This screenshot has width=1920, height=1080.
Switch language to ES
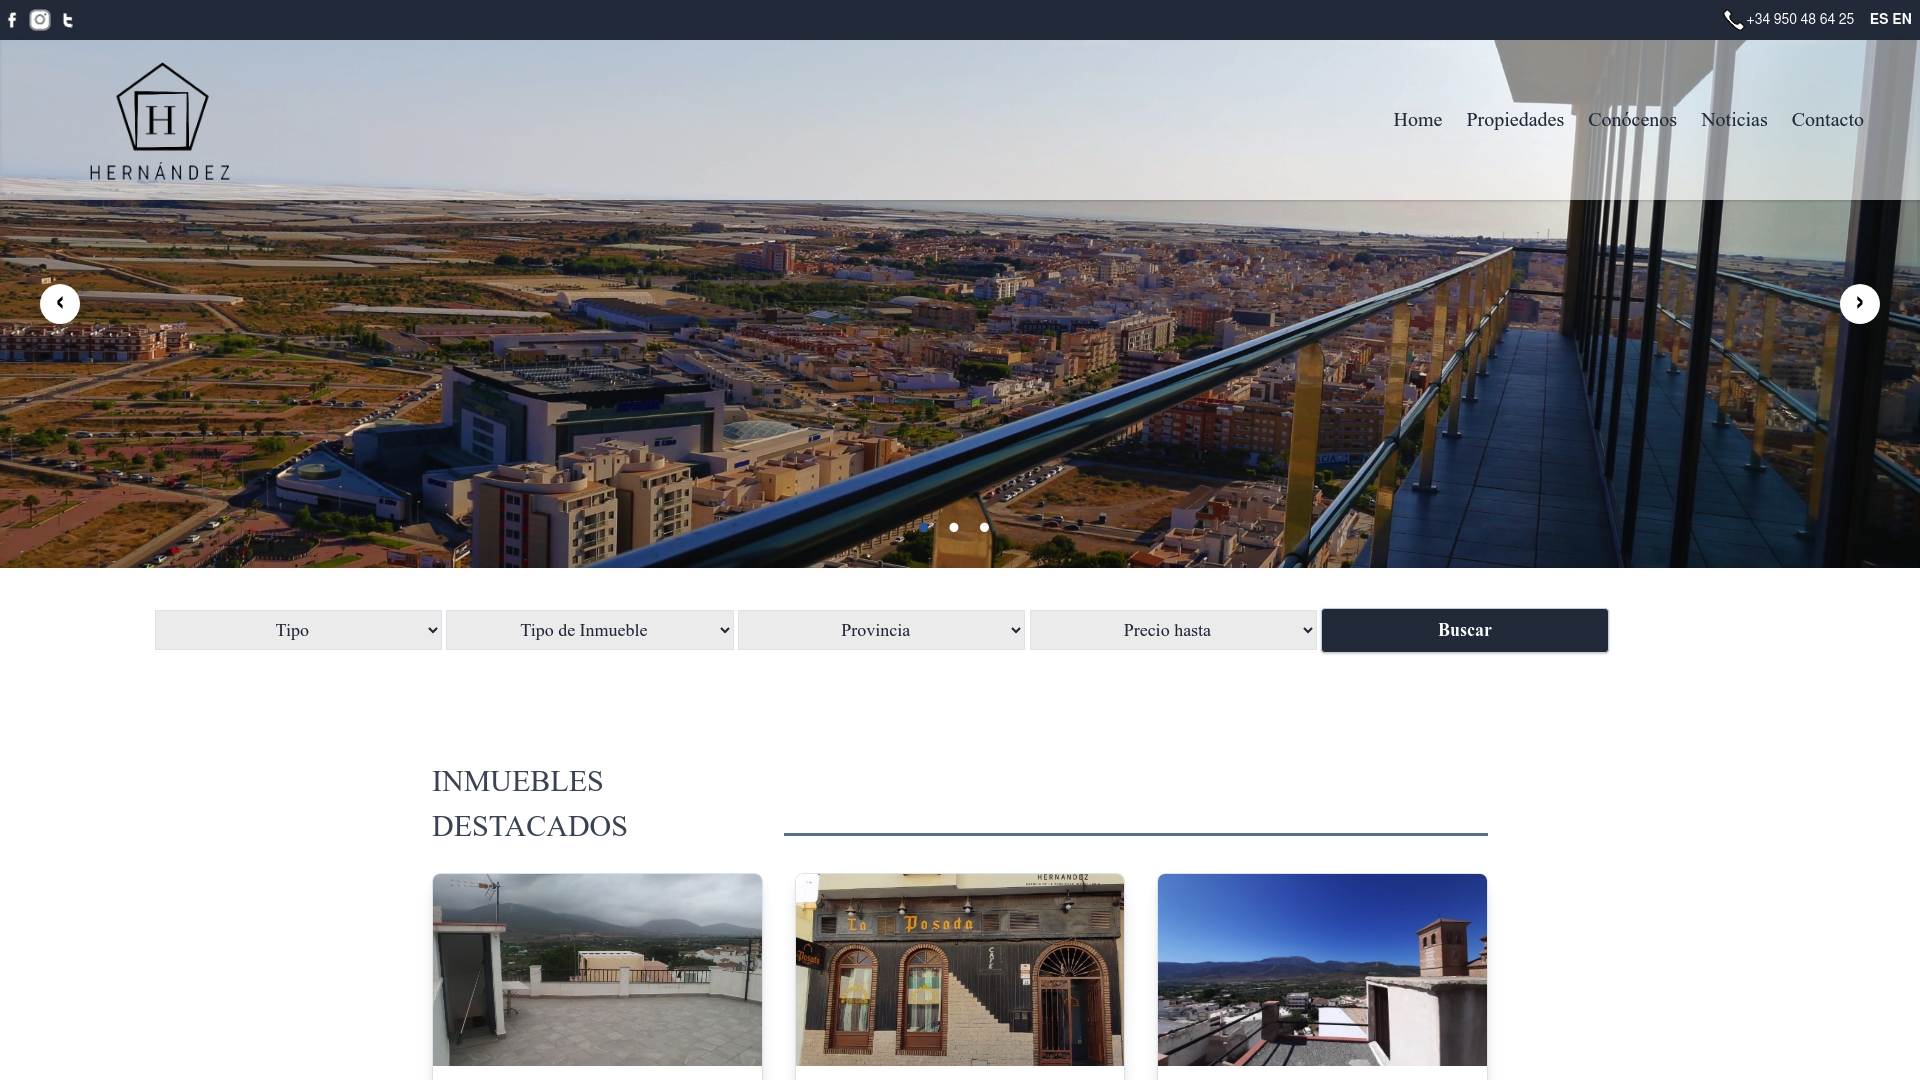pos(1879,19)
